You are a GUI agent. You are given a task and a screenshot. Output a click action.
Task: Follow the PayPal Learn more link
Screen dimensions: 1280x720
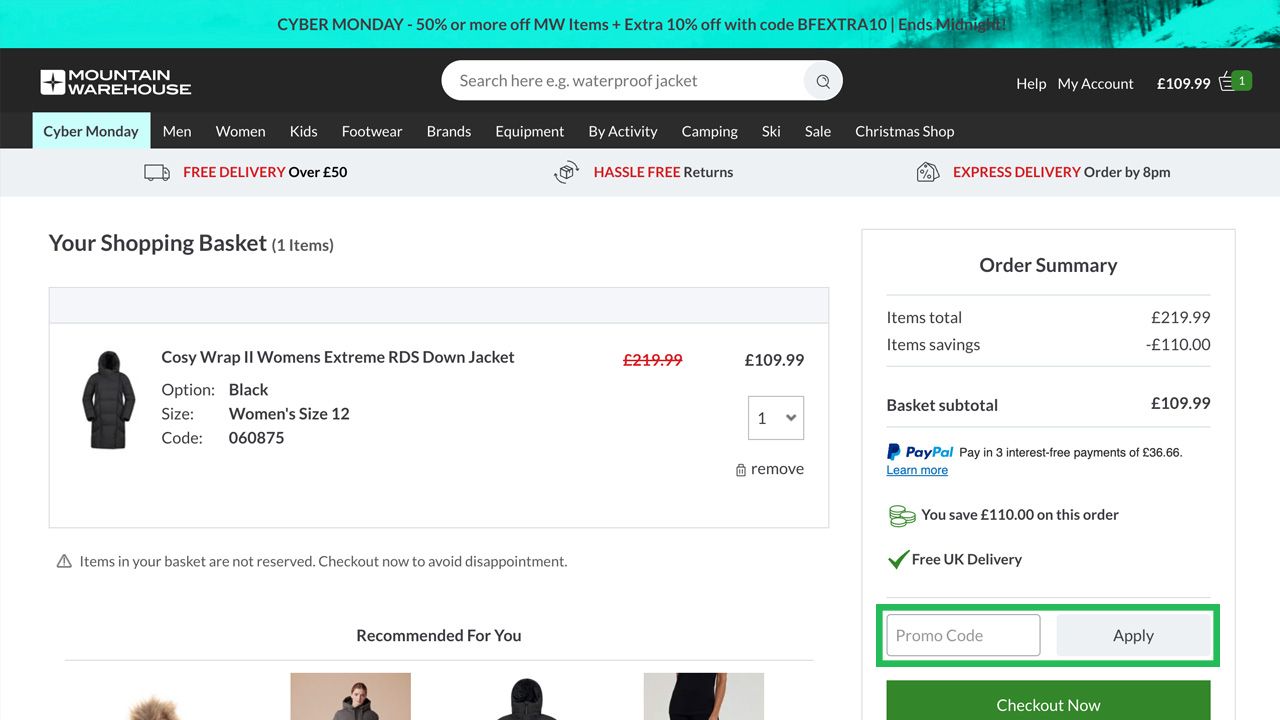tap(917, 470)
